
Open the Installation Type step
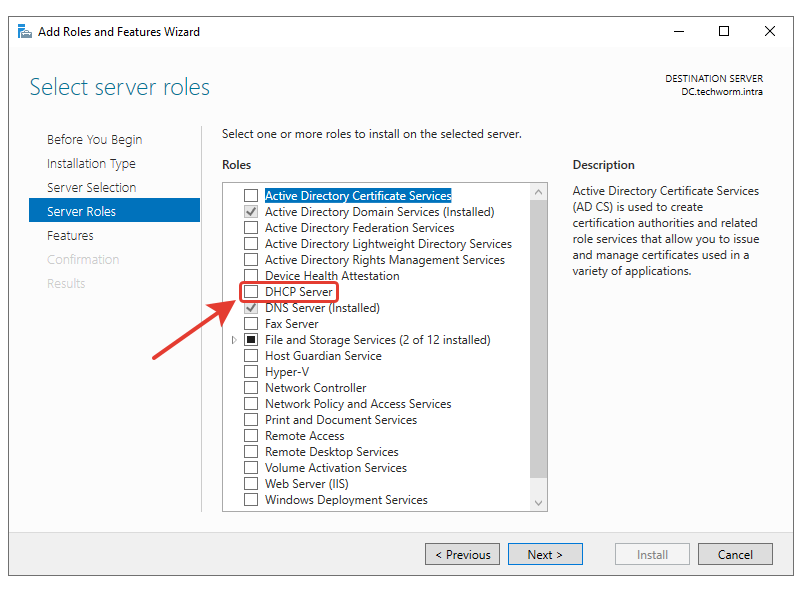click(91, 164)
